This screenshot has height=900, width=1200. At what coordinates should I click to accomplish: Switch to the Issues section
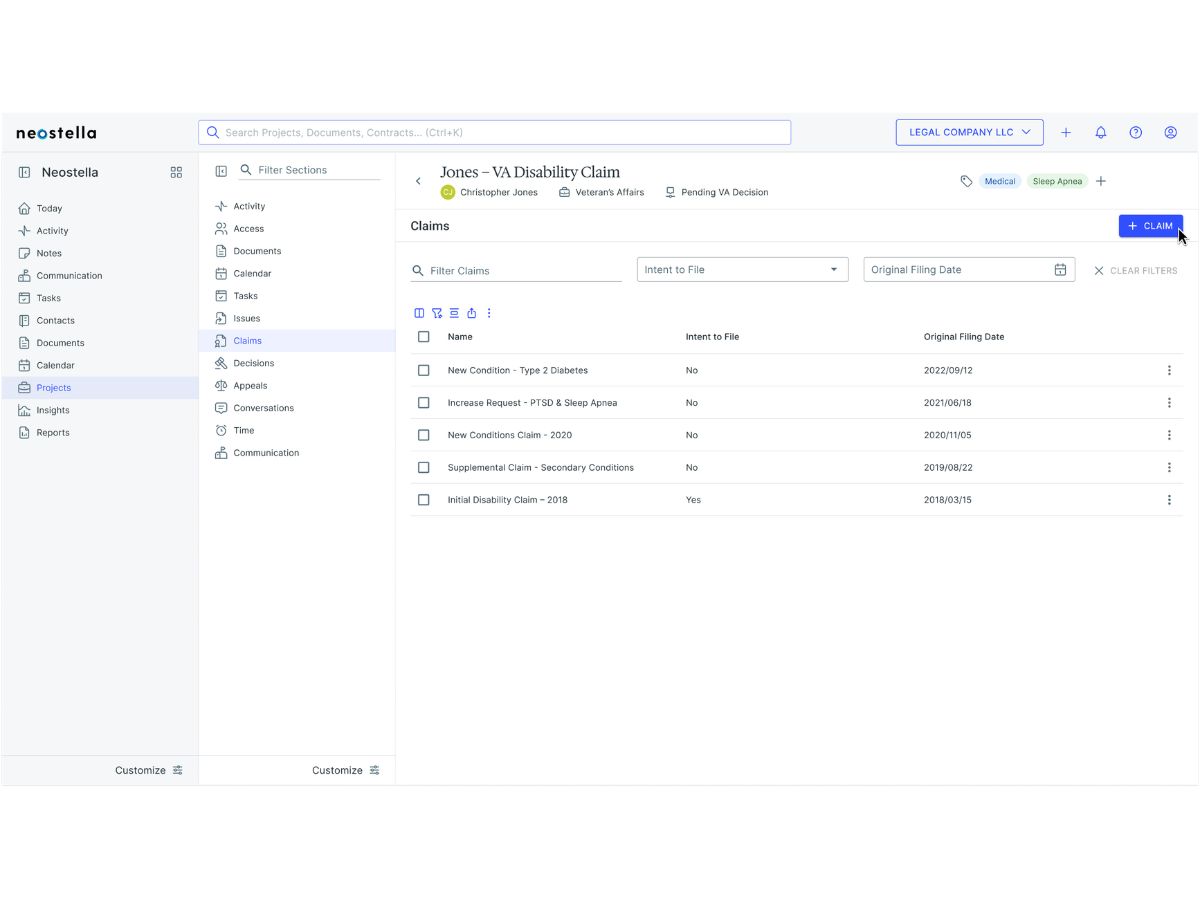click(x=297, y=318)
